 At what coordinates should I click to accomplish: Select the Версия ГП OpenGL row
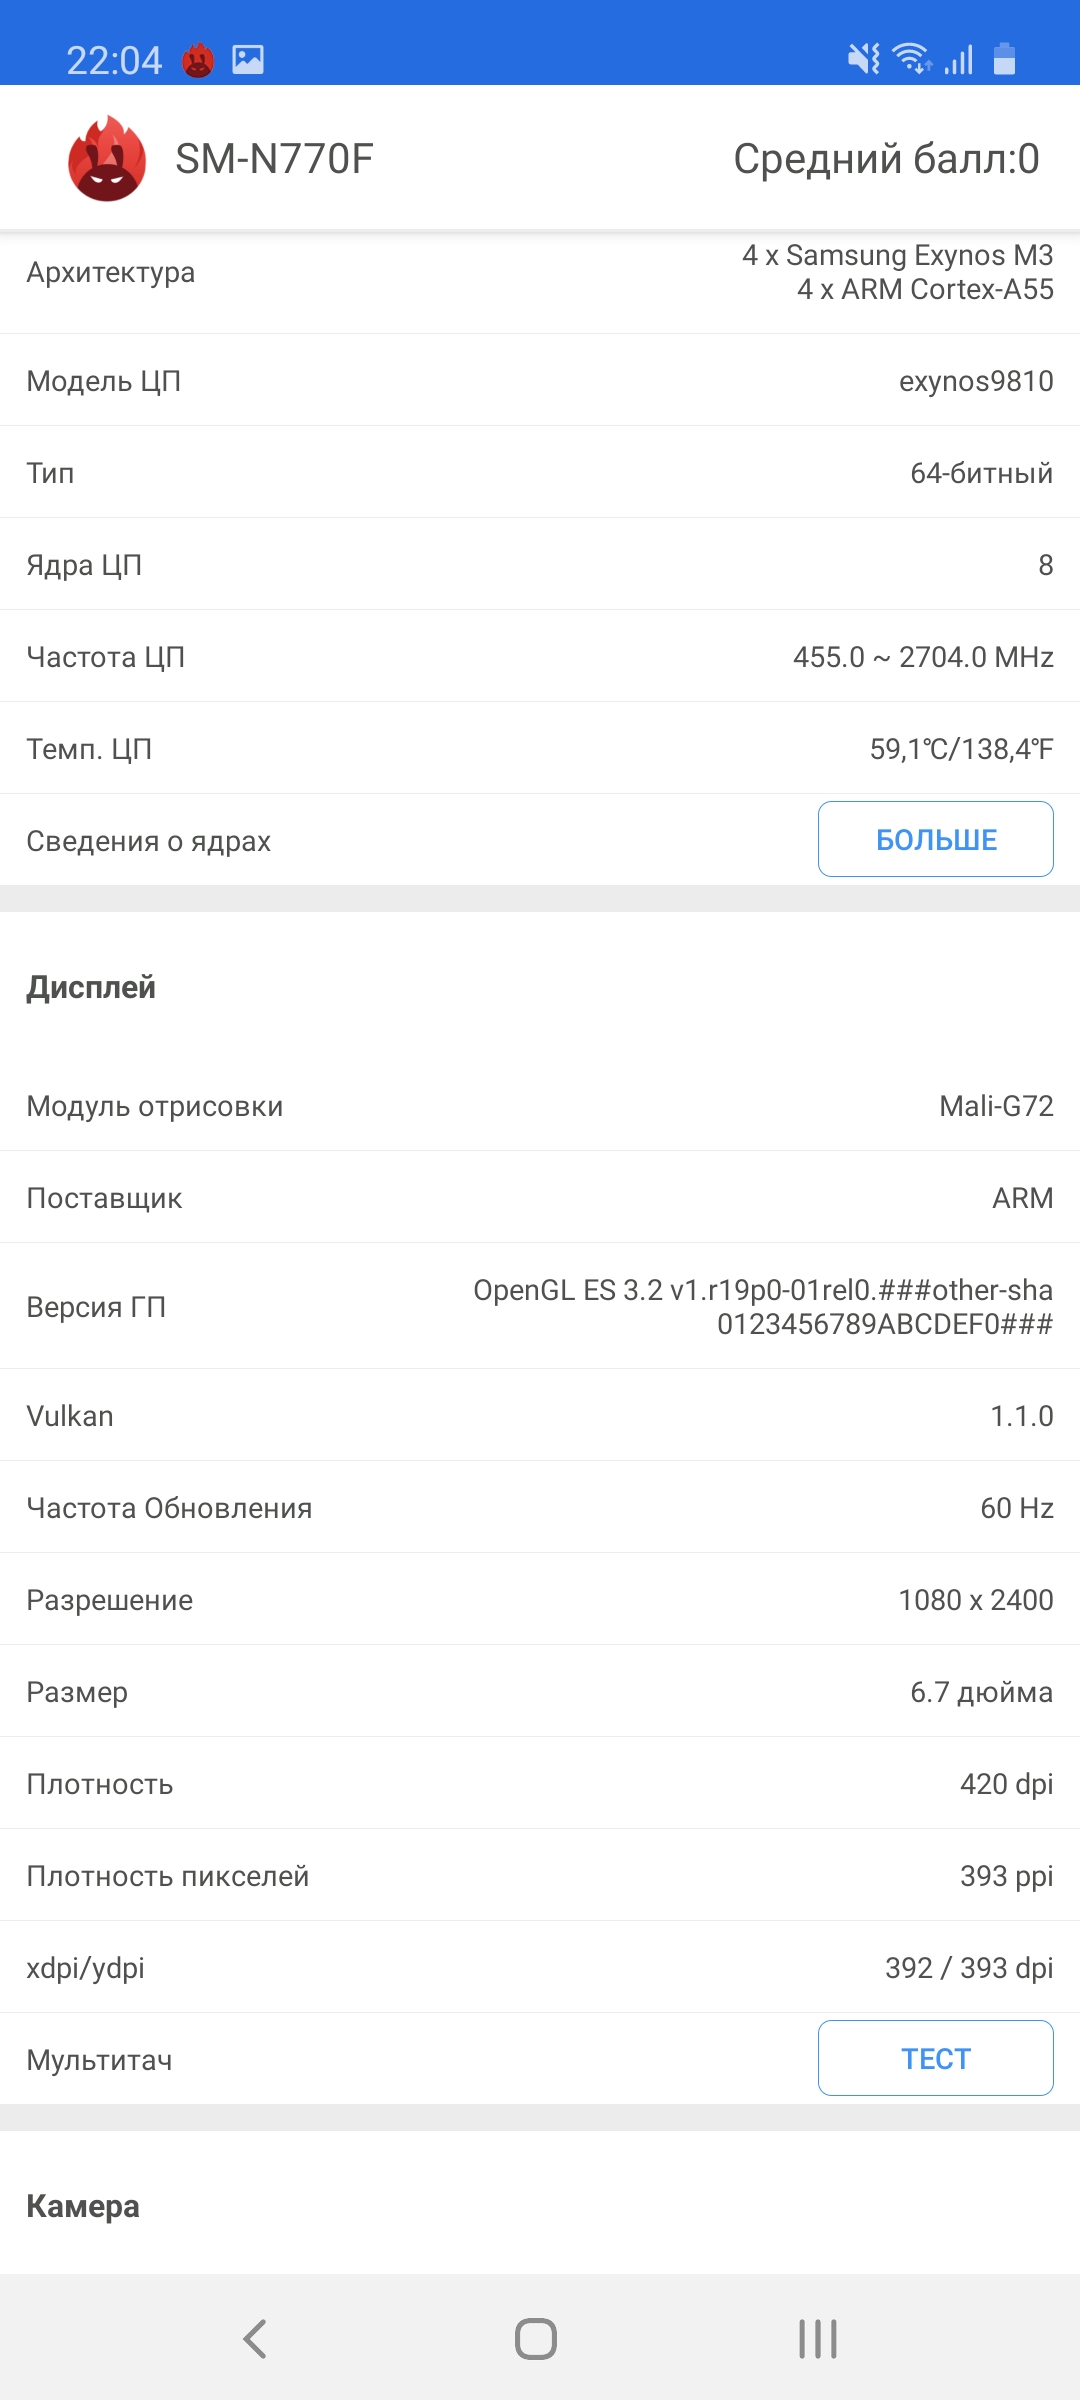540,1307
